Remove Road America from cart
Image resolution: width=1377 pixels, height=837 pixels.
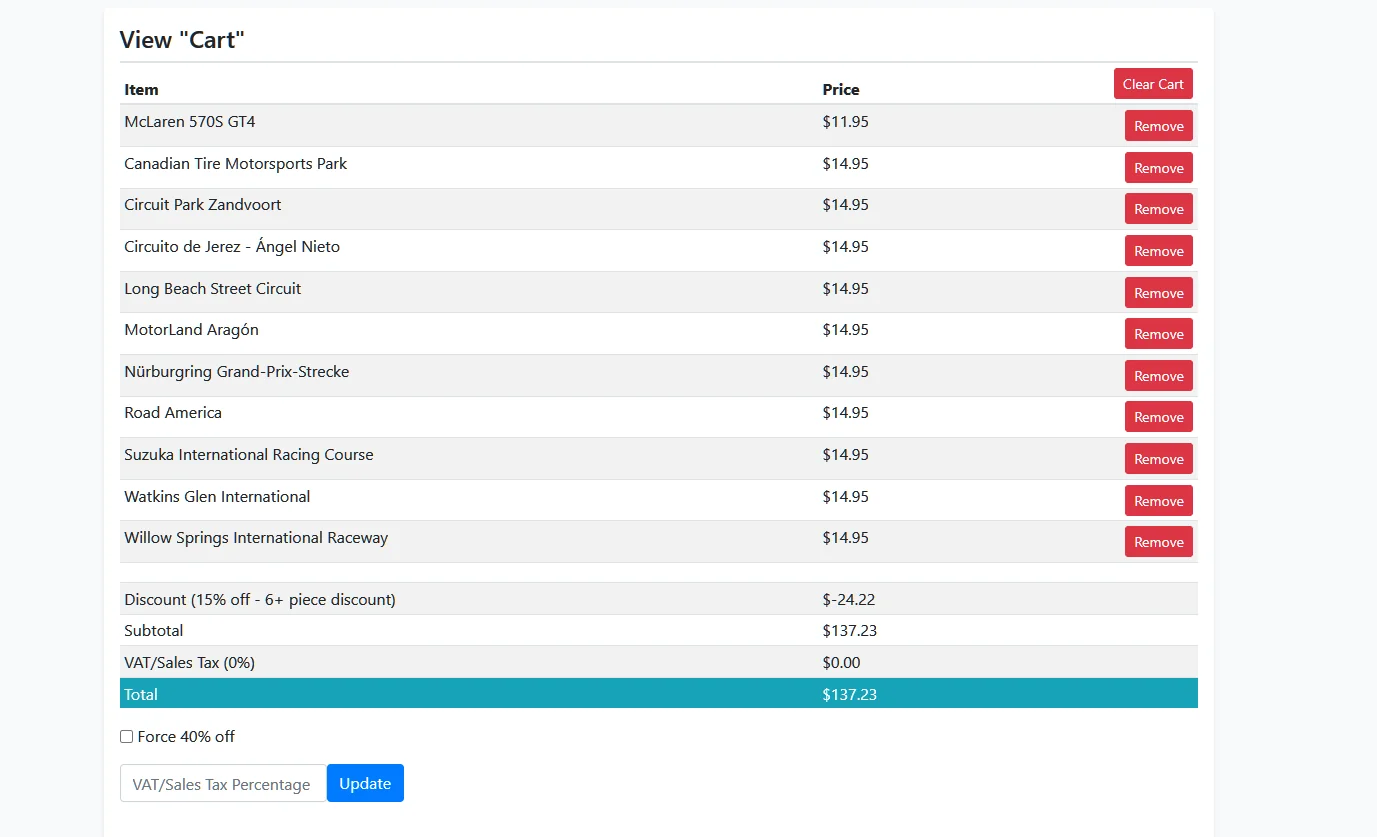click(1158, 417)
